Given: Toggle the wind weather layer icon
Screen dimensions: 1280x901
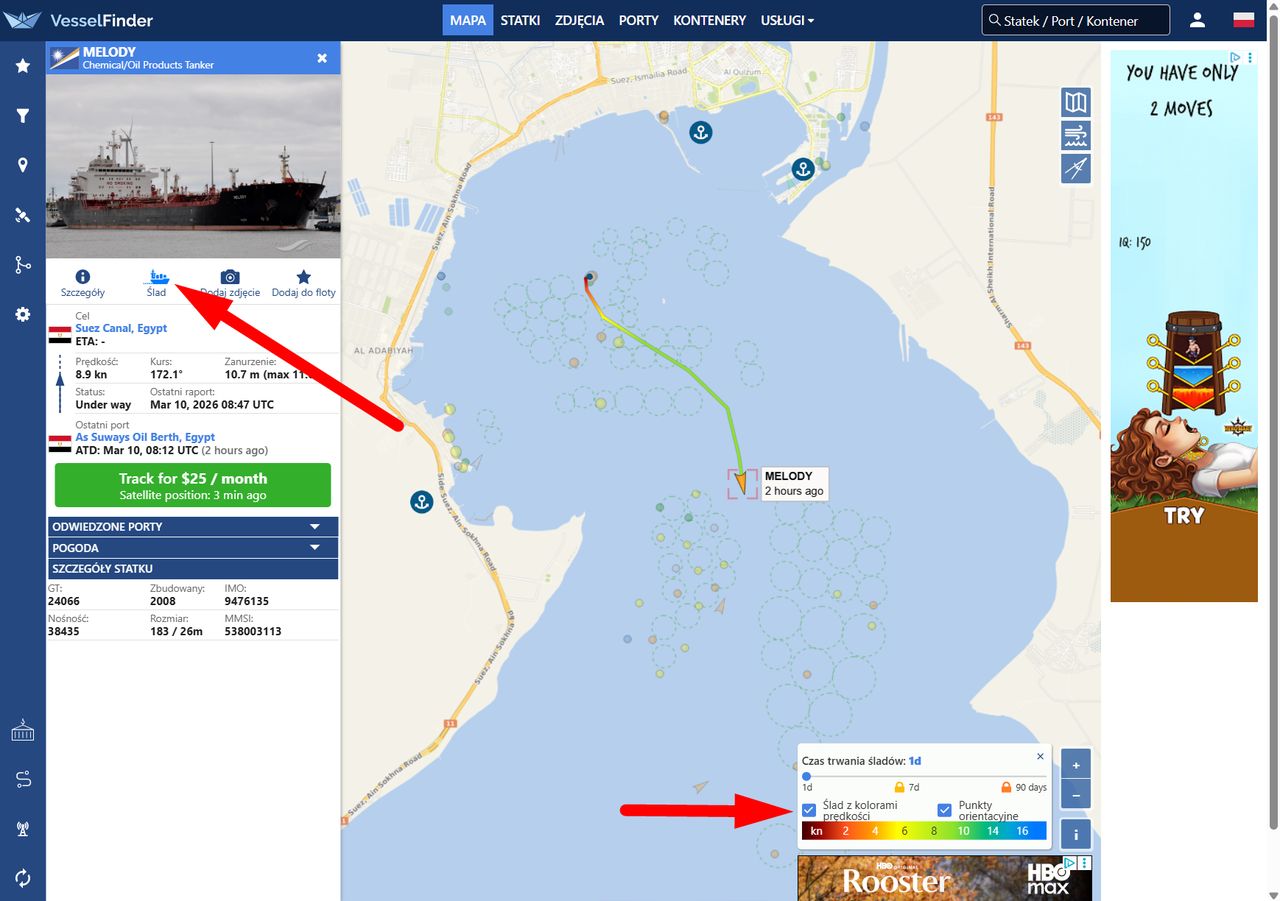Looking at the screenshot, I should click(x=1076, y=135).
